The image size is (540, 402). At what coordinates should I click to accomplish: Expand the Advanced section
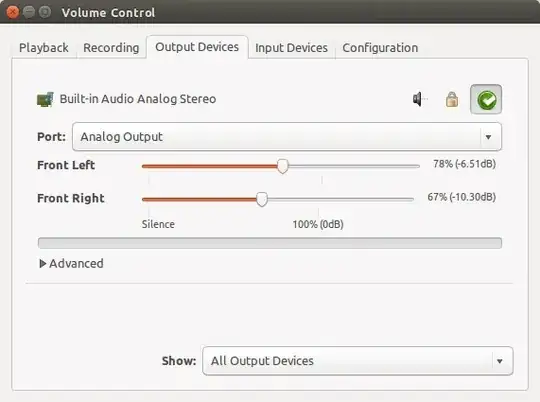[71, 264]
